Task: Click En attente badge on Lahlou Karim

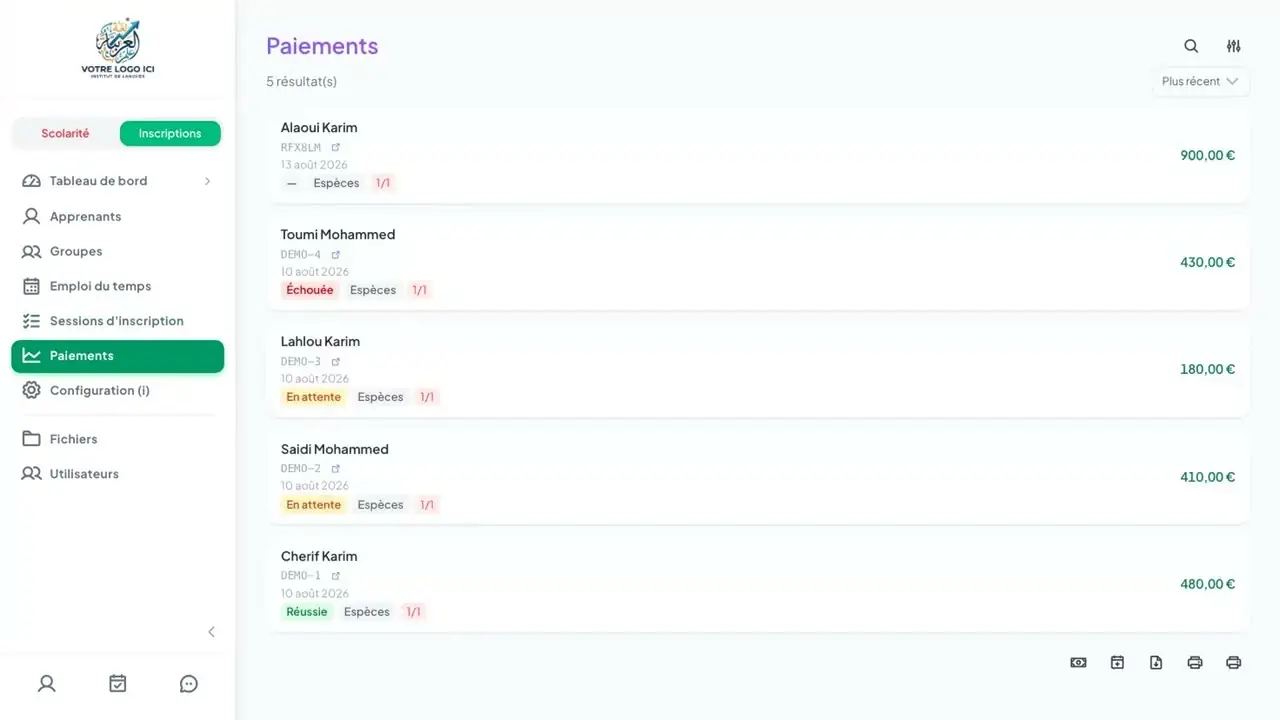Action: (x=314, y=397)
